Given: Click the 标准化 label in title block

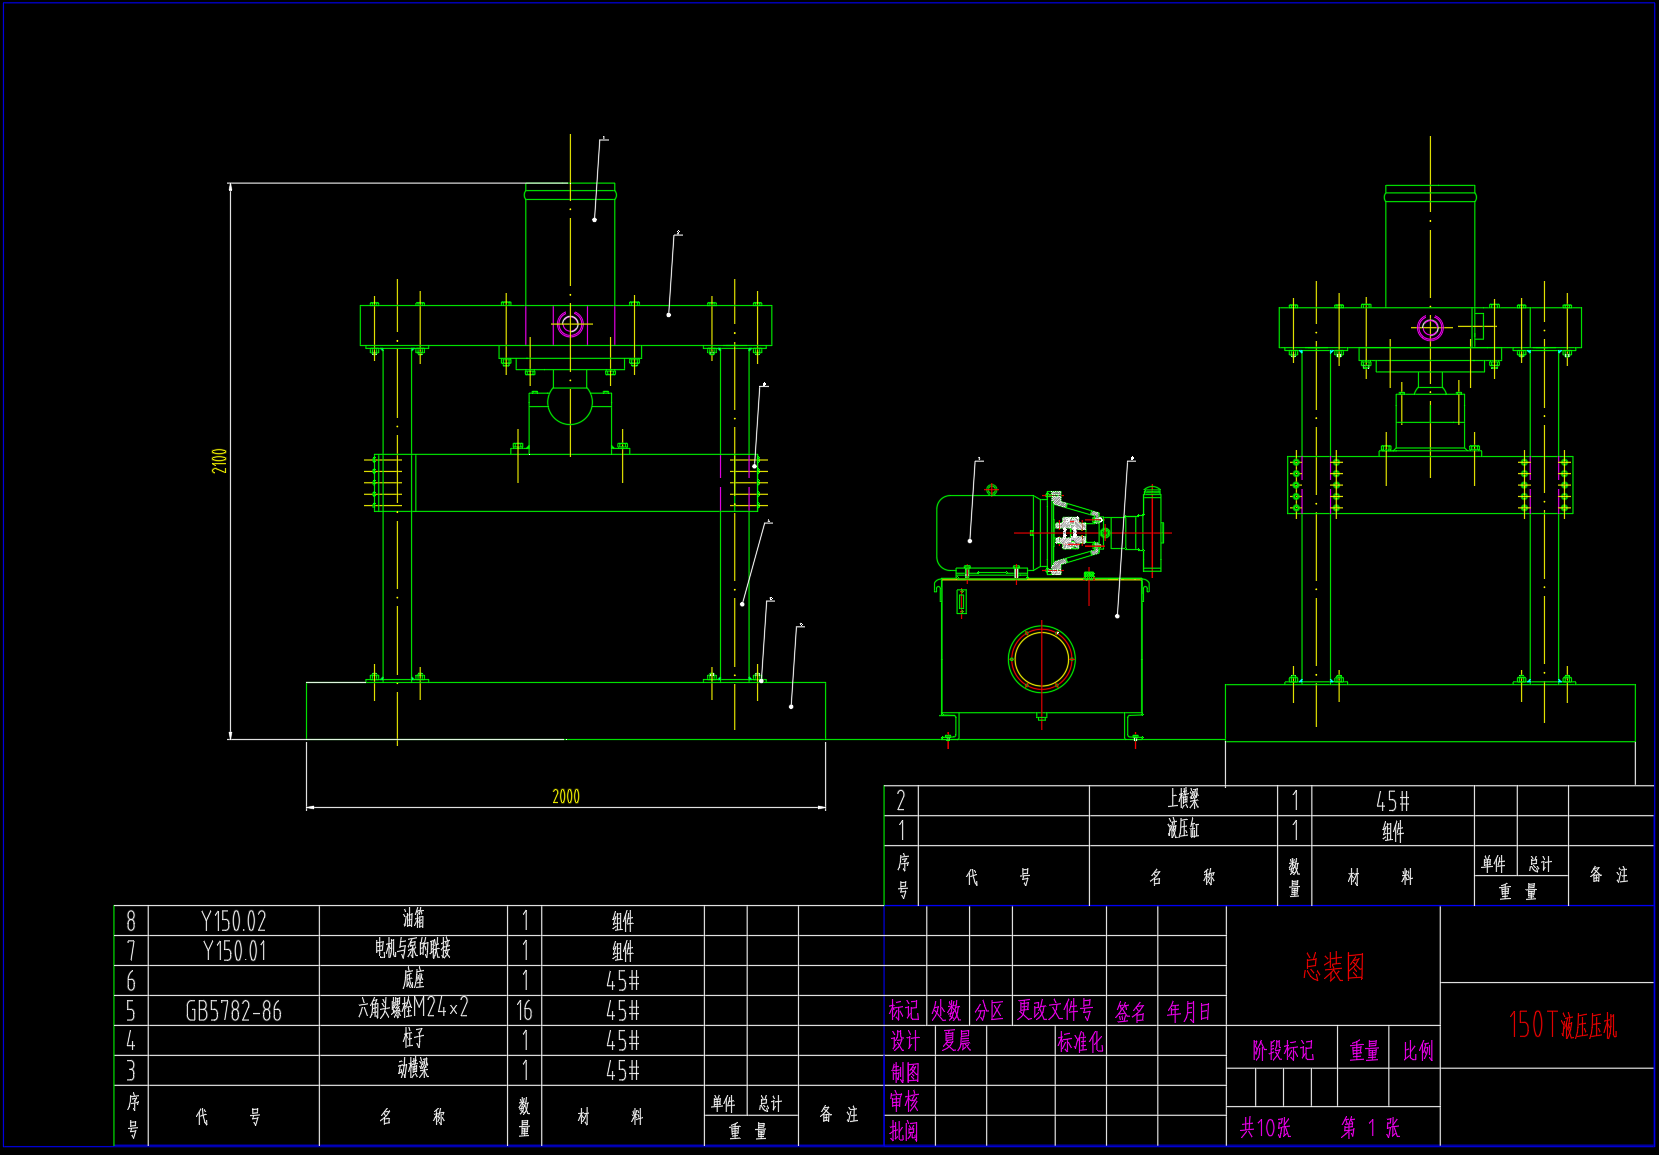Looking at the screenshot, I should click(x=1080, y=1042).
